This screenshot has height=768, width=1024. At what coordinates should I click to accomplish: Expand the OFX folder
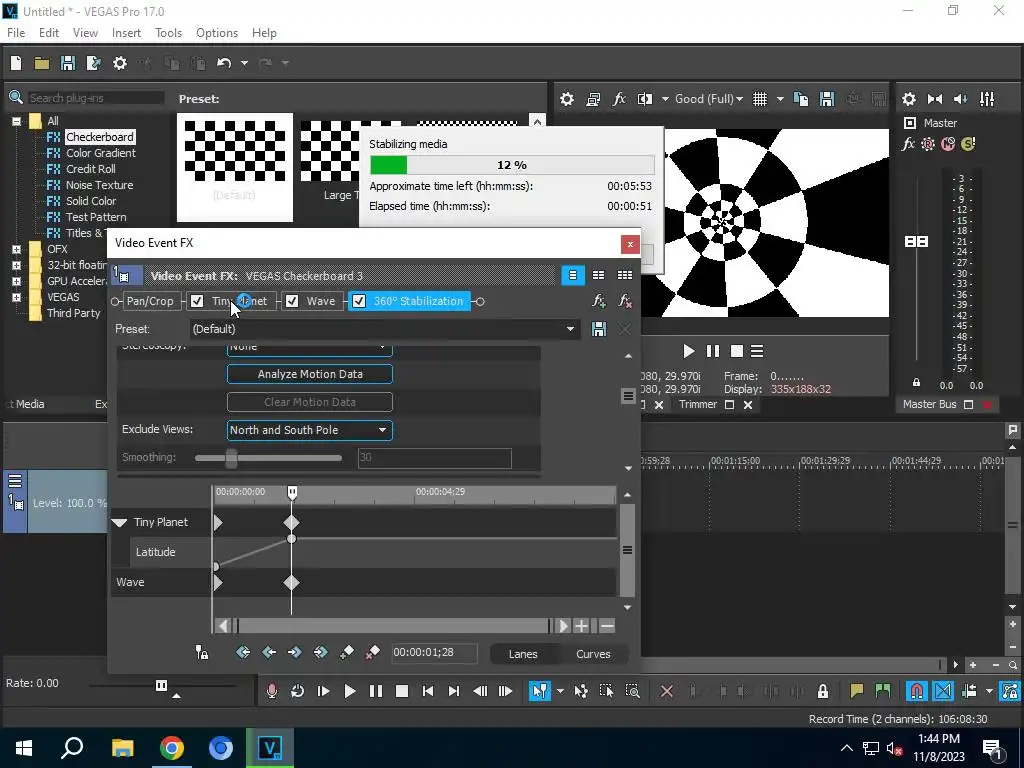click(16, 249)
